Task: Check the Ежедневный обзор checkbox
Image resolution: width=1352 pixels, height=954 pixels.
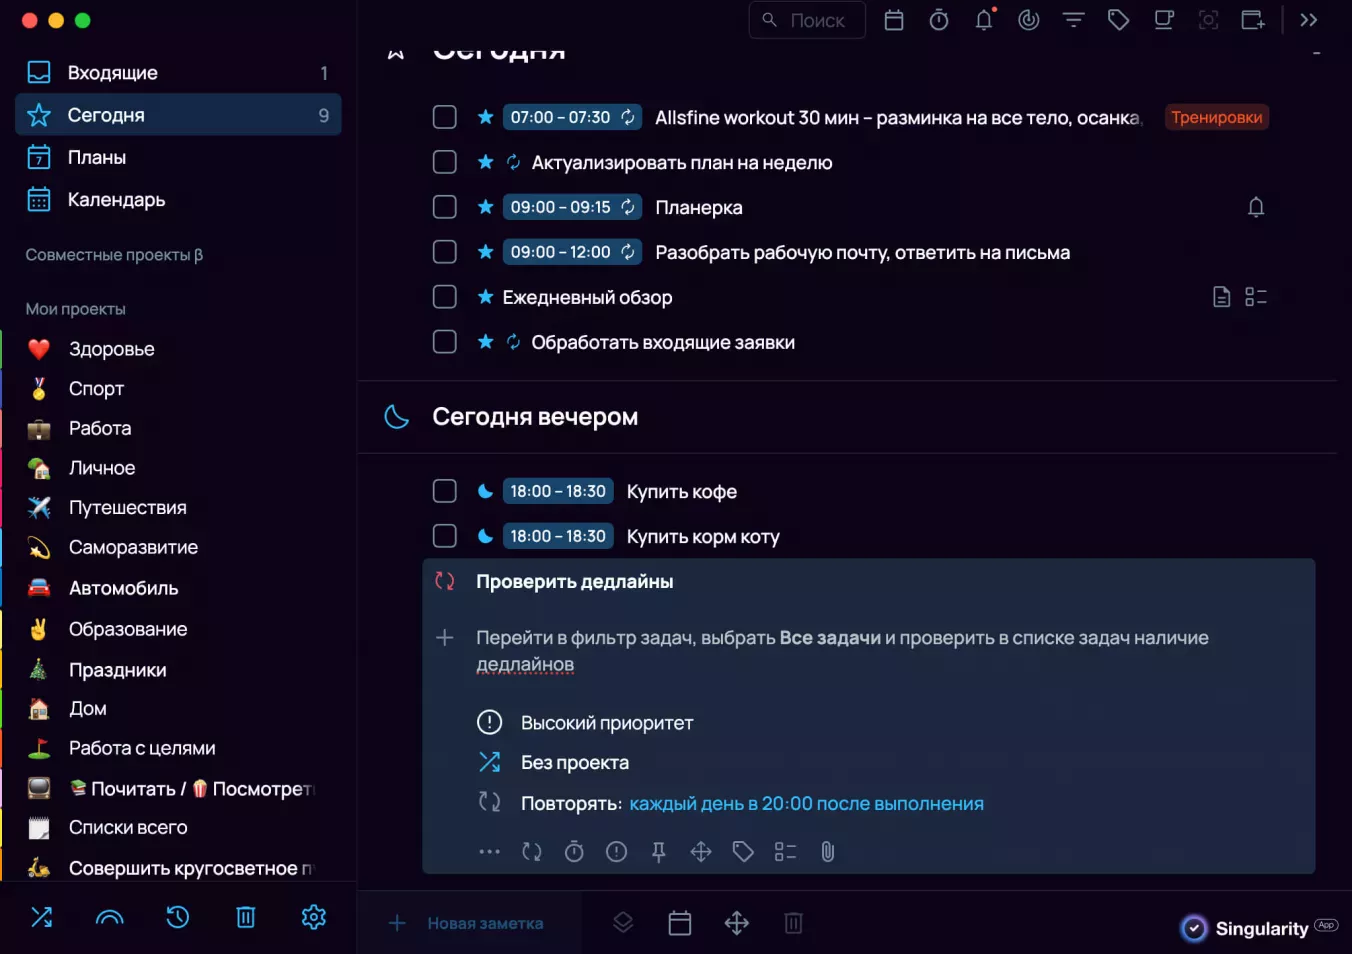Action: [x=445, y=297]
